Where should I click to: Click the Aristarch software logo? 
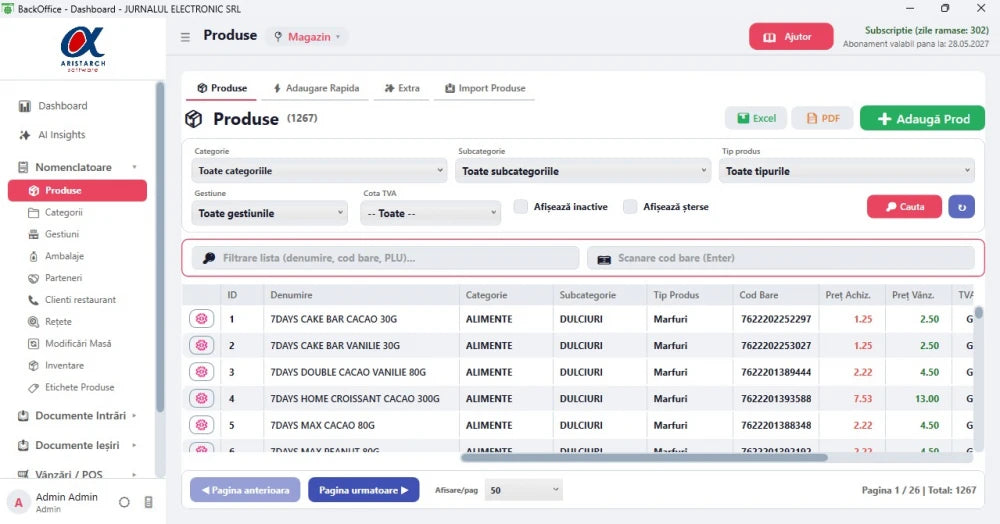tap(83, 48)
